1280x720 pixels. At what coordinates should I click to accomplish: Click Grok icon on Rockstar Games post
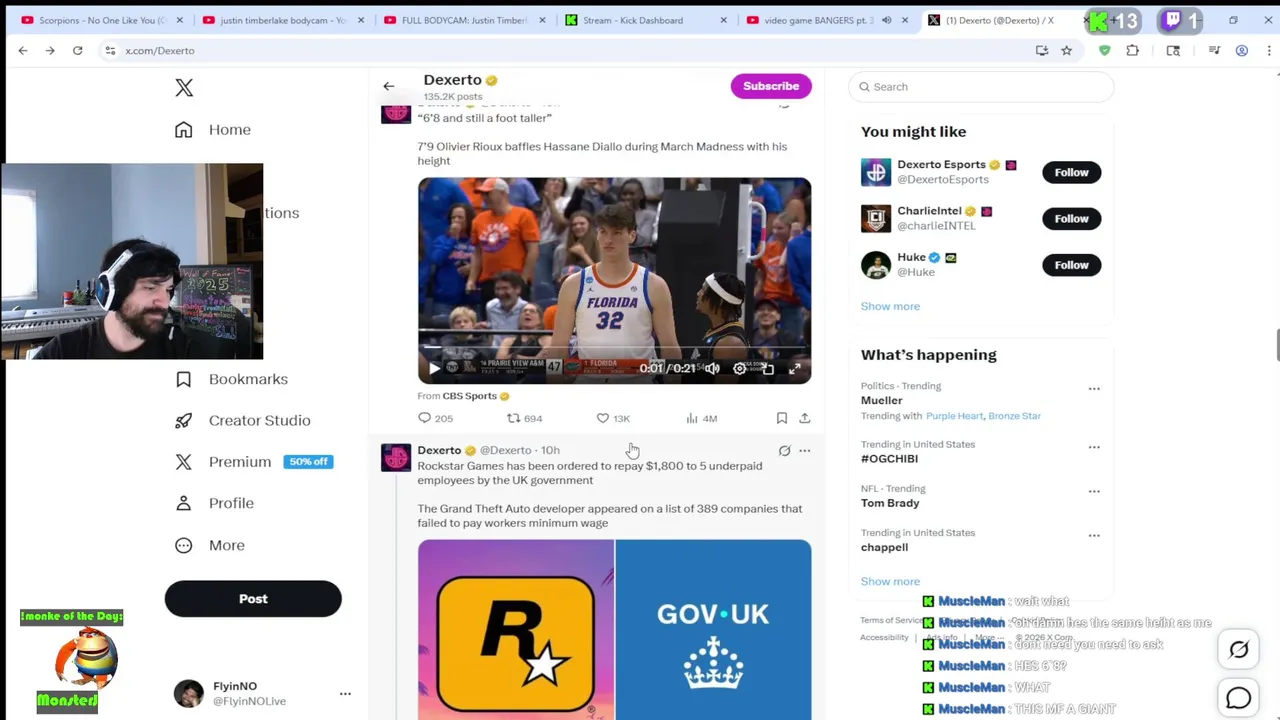pyautogui.click(x=785, y=451)
